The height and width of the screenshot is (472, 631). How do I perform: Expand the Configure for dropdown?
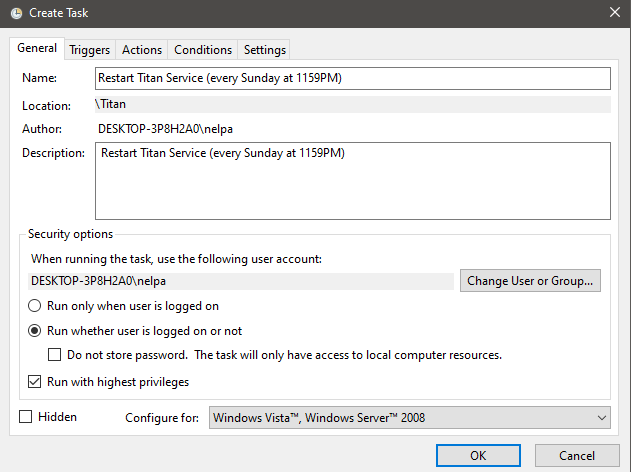[409, 418]
